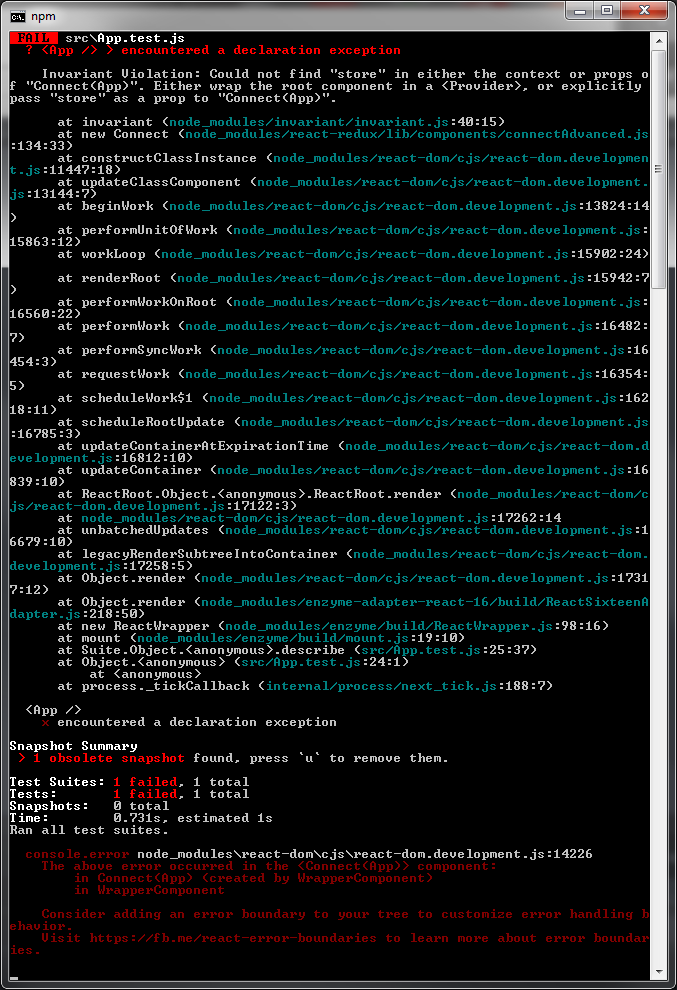Click the 'at updateContainerAtExpirationTime' stack line
The width and height of the screenshot is (677, 990).
click(x=329, y=451)
